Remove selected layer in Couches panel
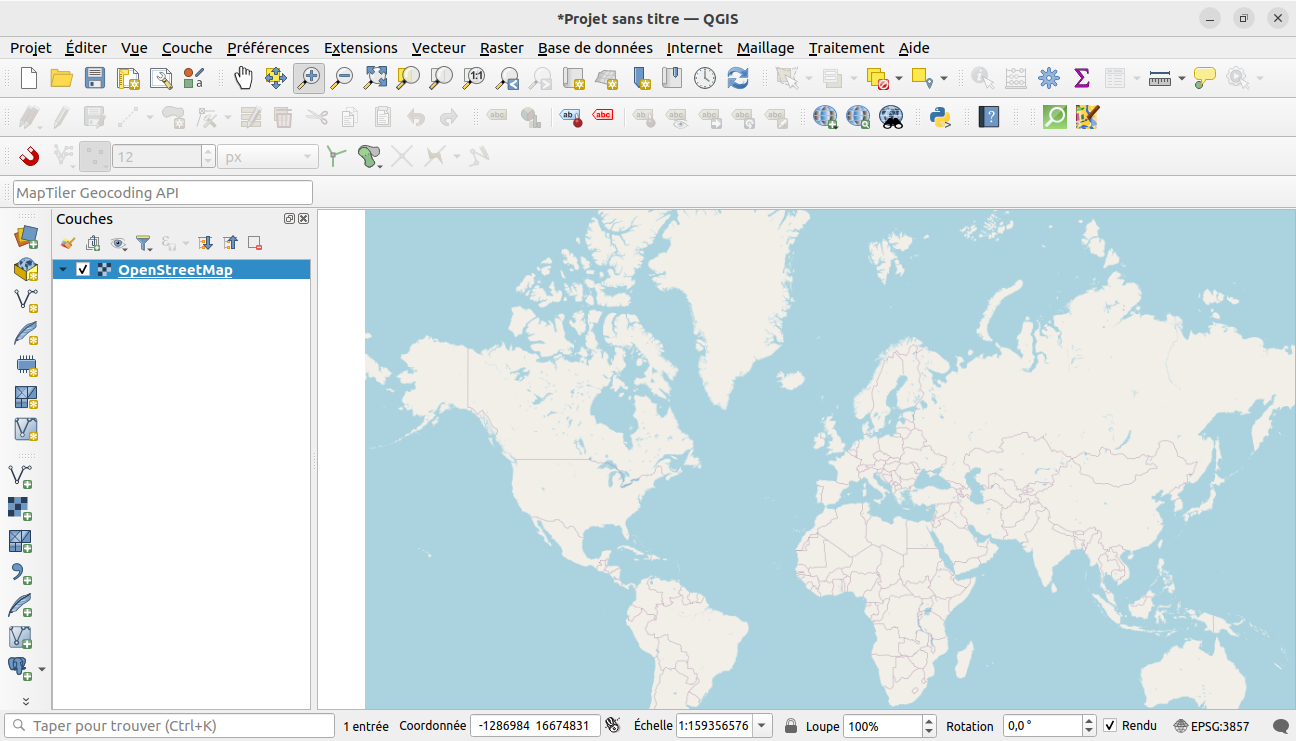Image resolution: width=1296 pixels, height=741 pixels. click(255, 243)
